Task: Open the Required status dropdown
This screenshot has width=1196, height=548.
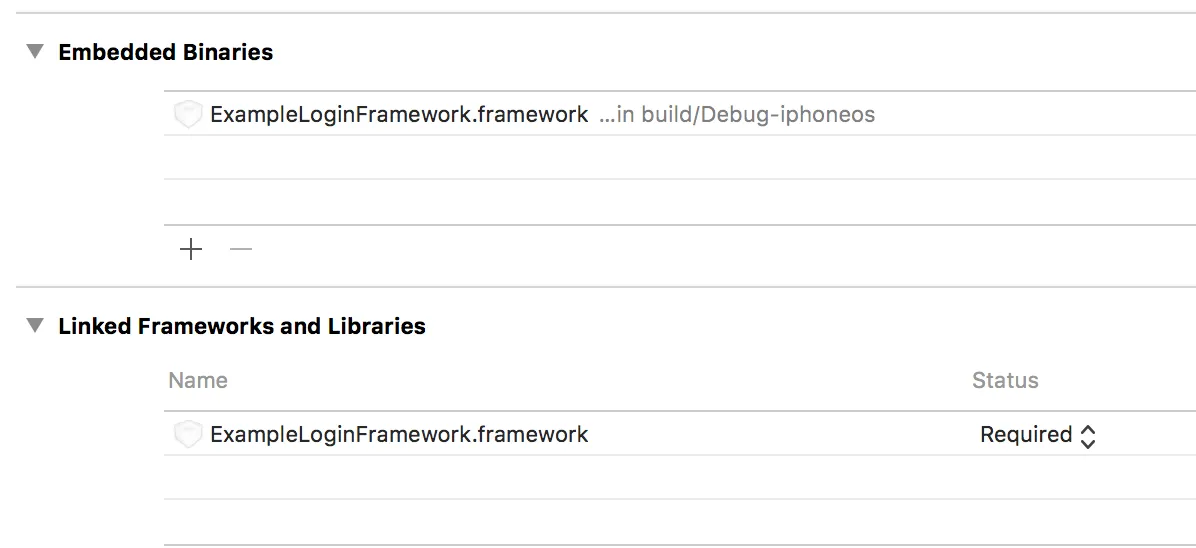Action: click(1026, 435)
